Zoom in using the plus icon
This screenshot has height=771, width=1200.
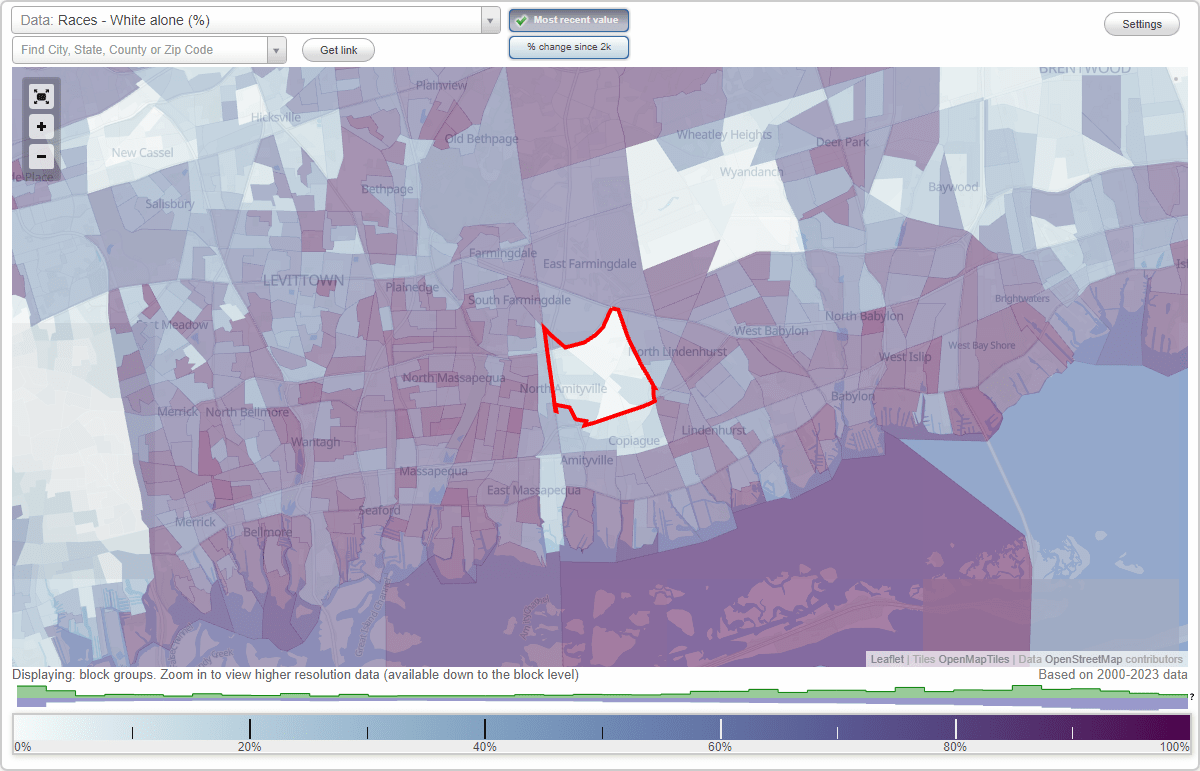coord(41,127)
